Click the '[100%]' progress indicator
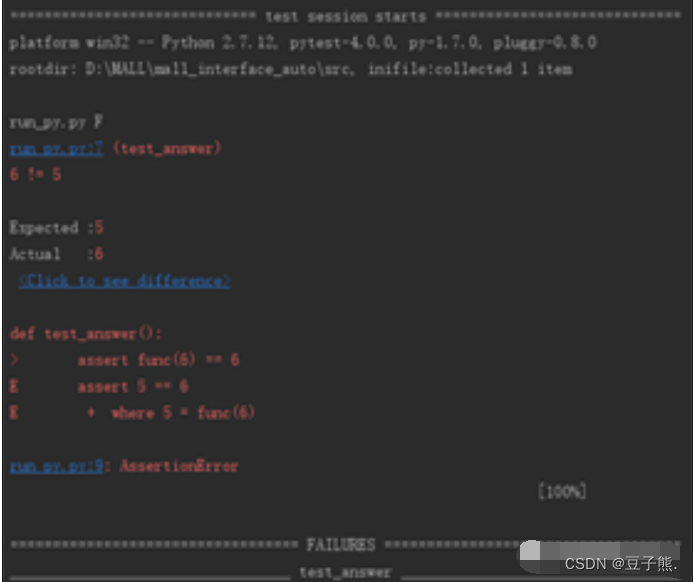 pos(562,491)
